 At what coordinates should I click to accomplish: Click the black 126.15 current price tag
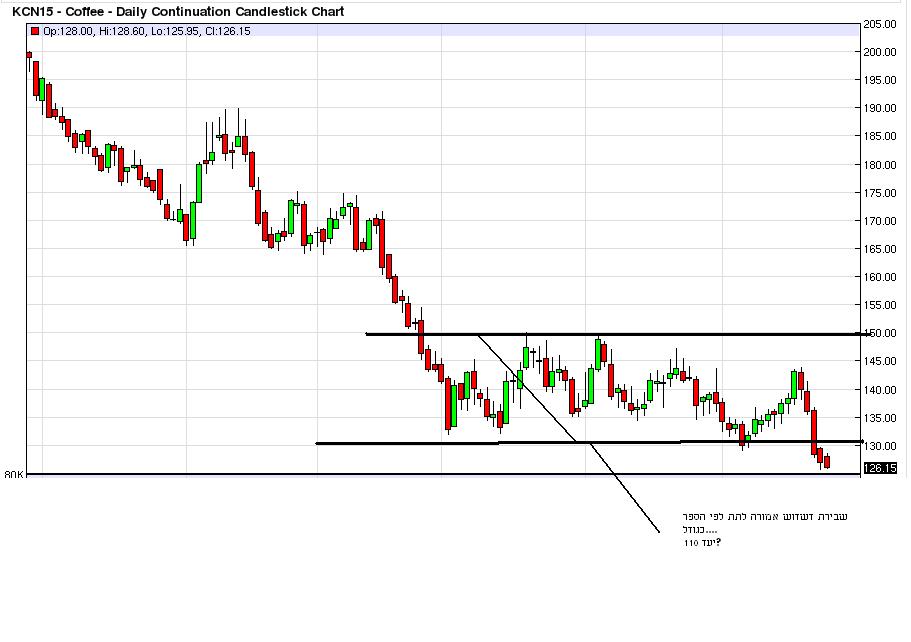(880, 467)
